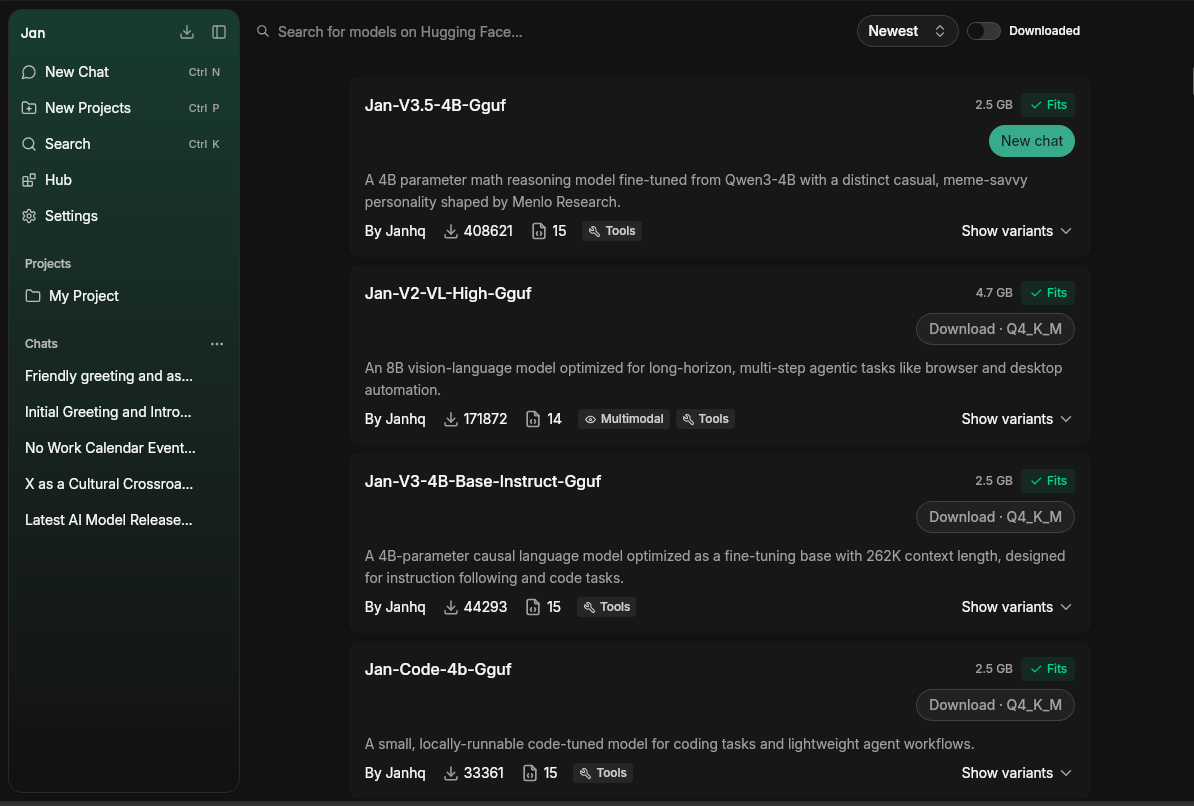This screenshot has width=1194, height=806.
Task: Download Q4_K_M for Jan-Code-4b-Gguf
Action: (994, 705)
